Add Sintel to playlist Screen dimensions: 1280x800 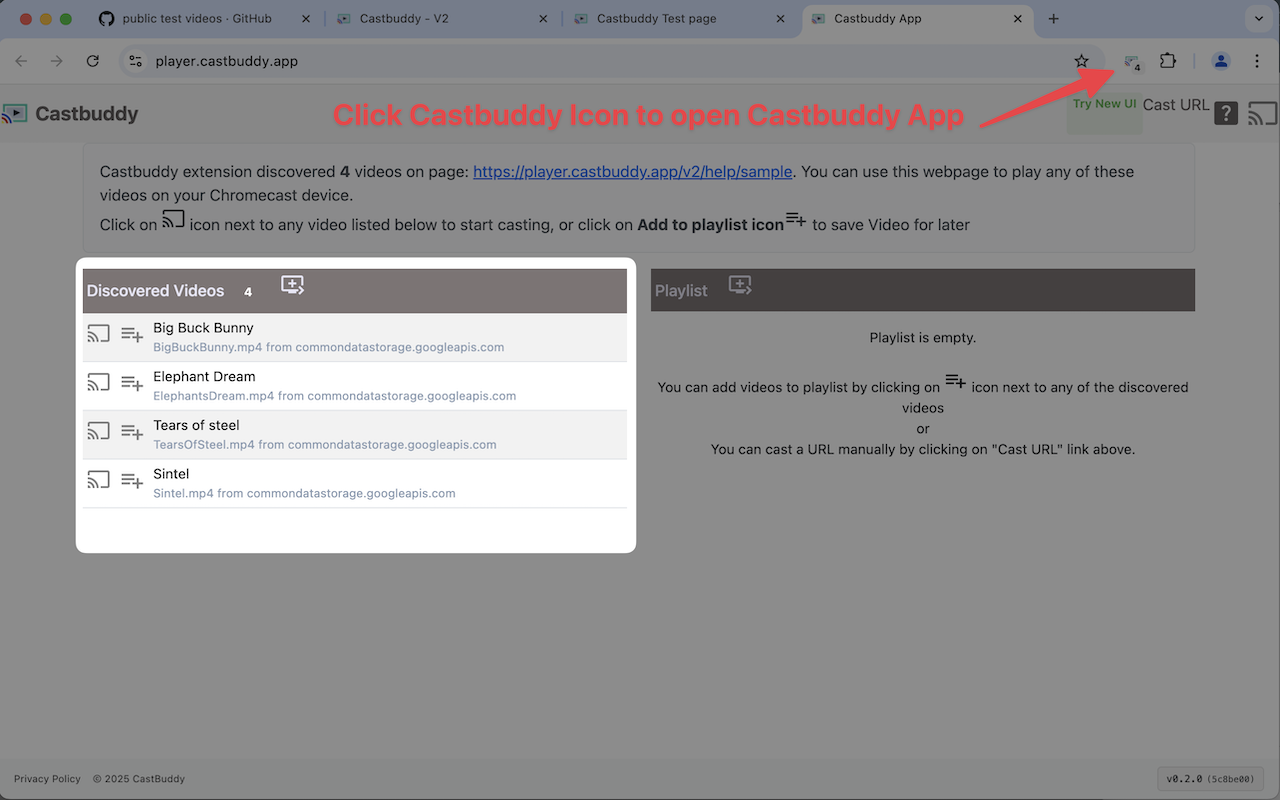tap(132, 480)
